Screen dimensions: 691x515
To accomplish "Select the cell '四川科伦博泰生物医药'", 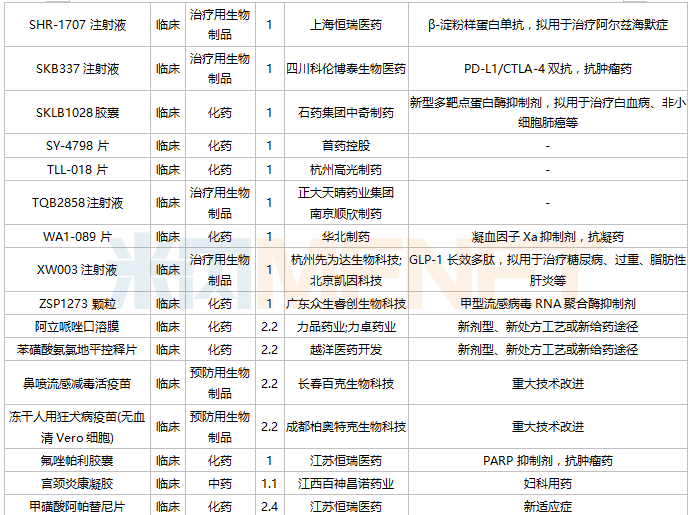I will coord(346,69).
